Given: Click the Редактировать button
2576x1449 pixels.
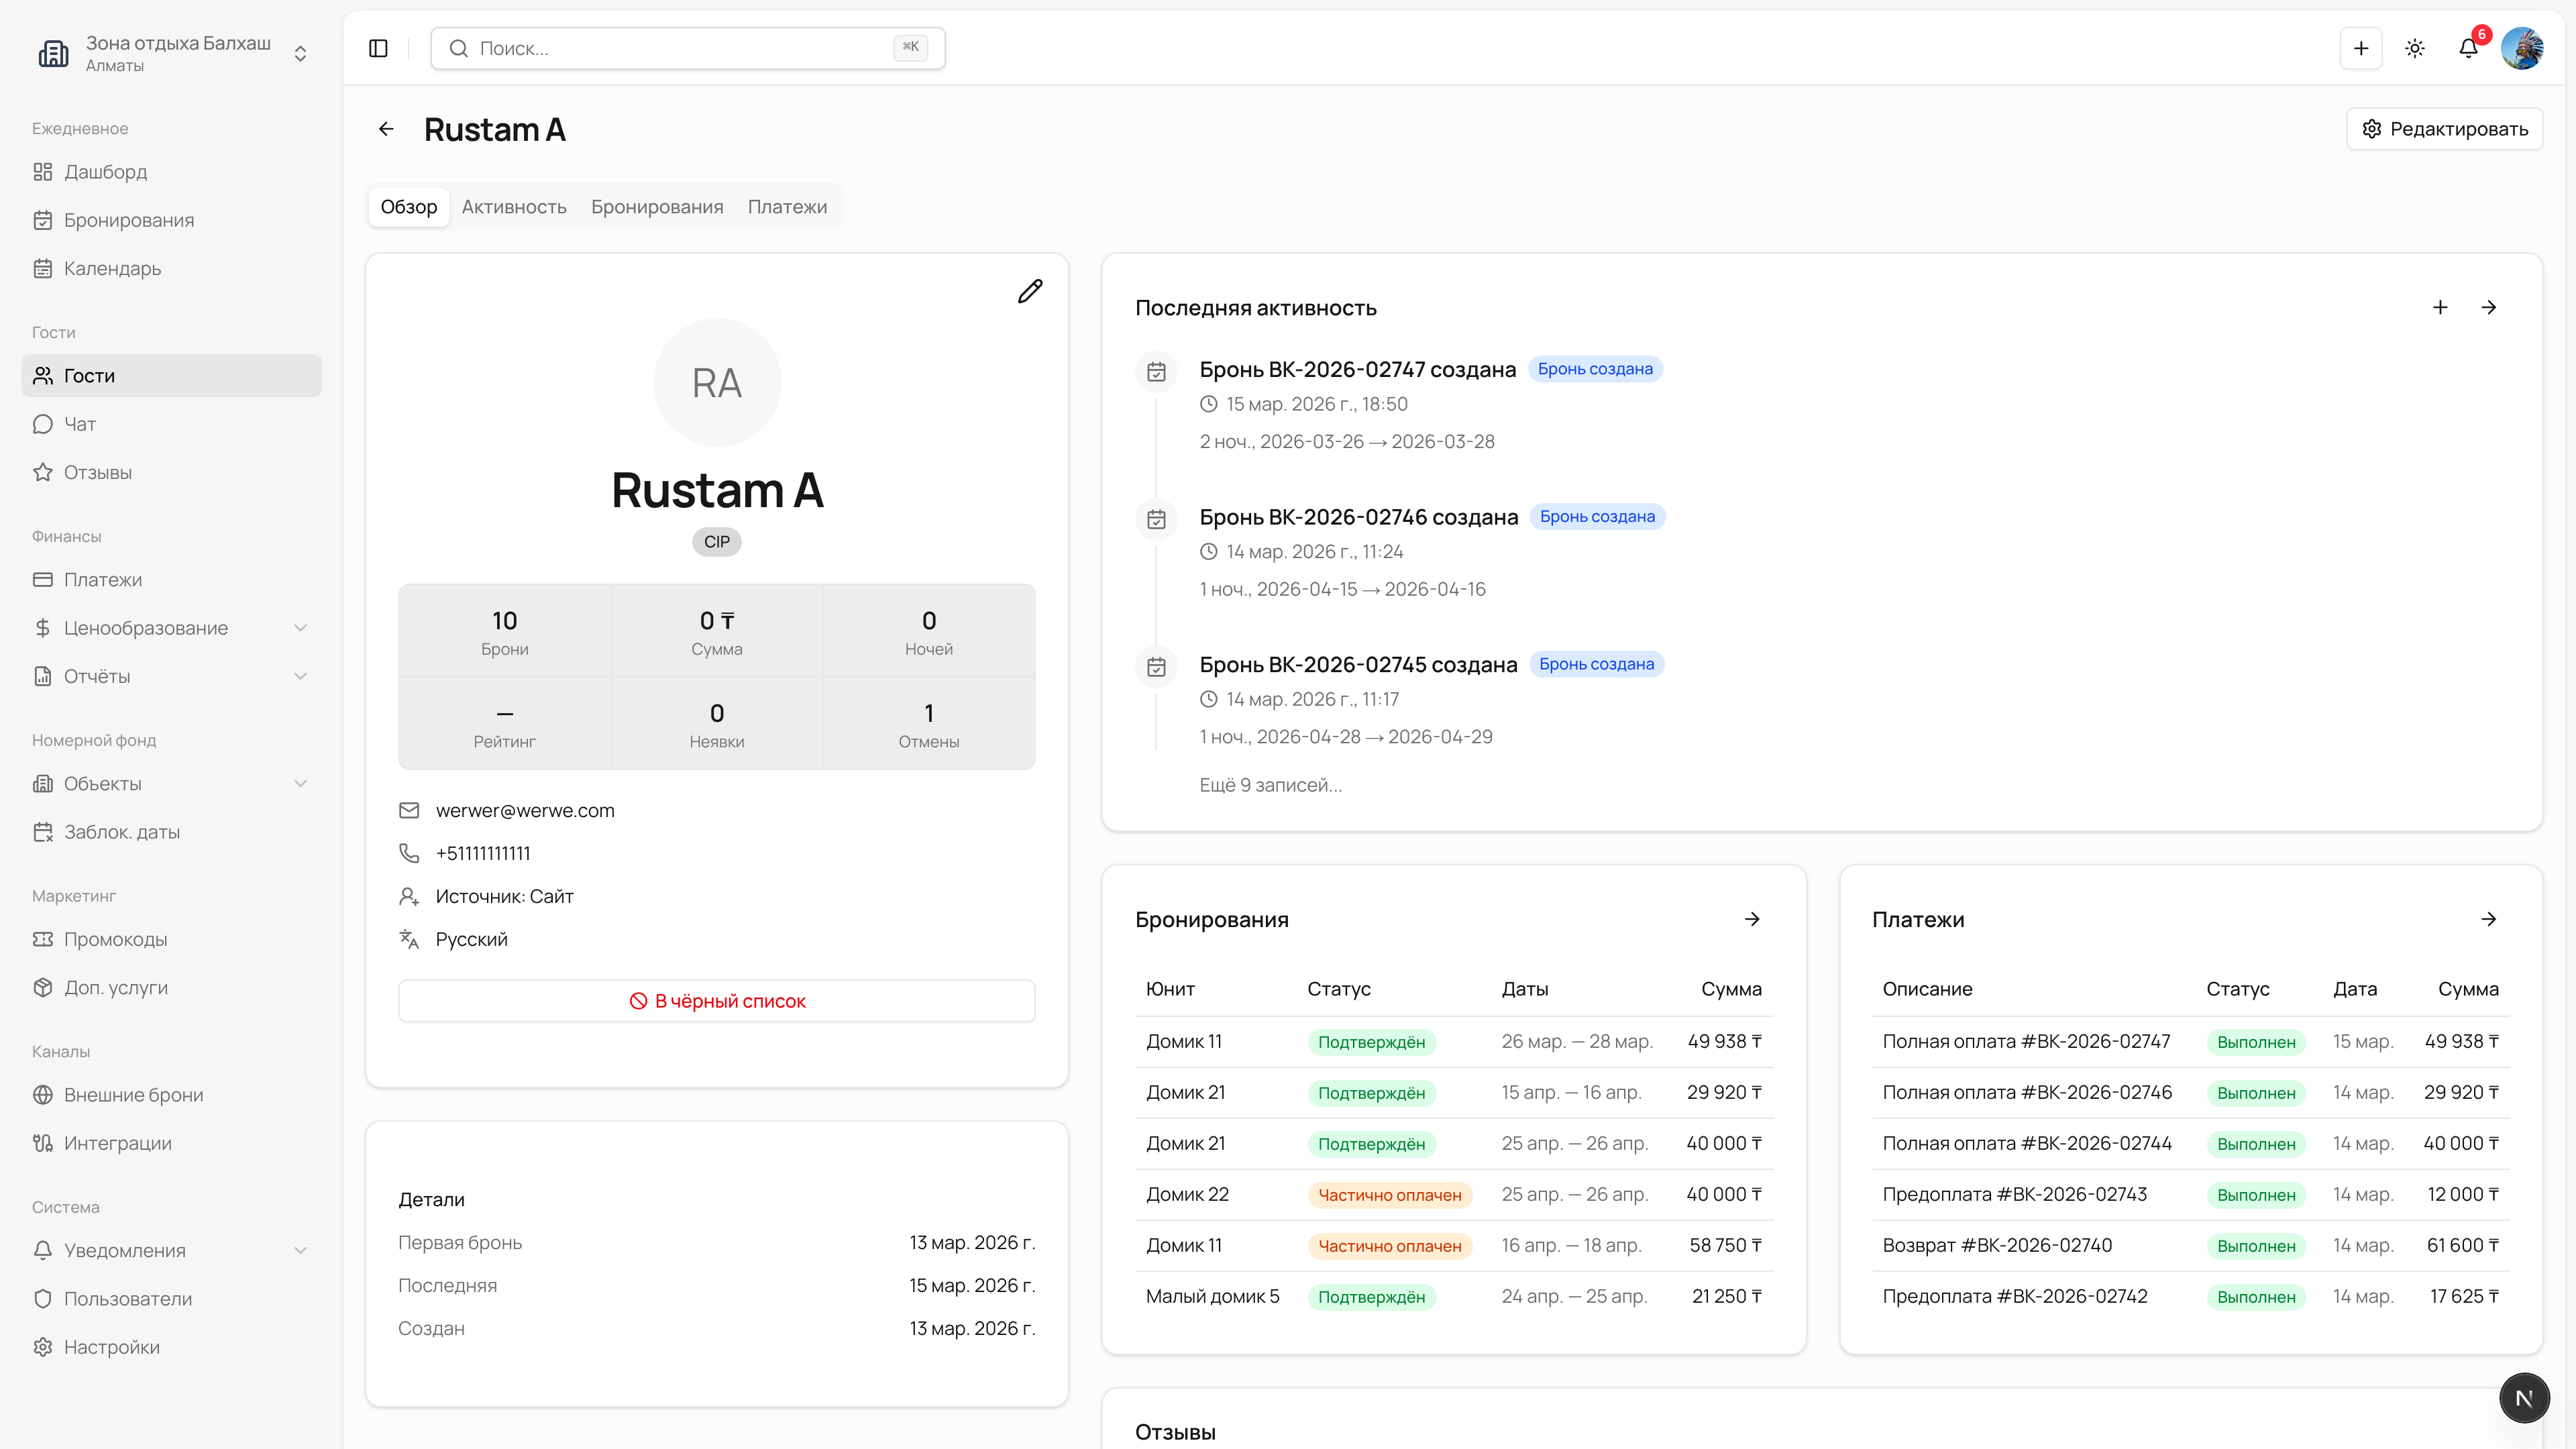Looking at the screenshot, I should click(2444, 129).
